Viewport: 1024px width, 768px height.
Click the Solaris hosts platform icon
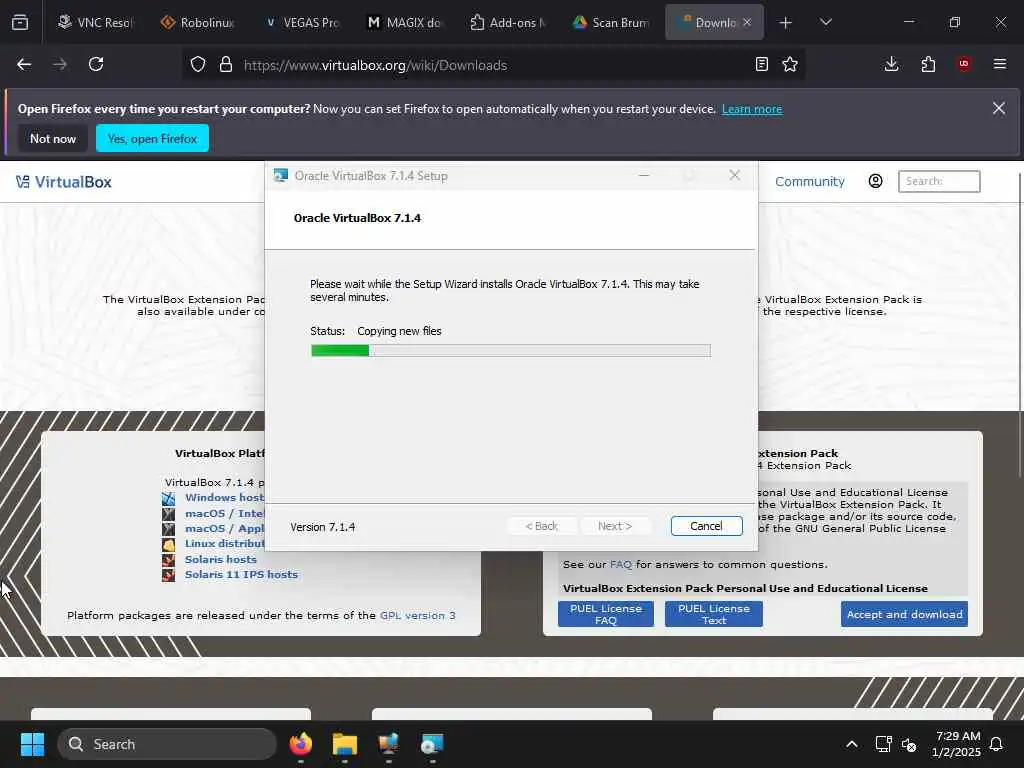coord(168,560)
